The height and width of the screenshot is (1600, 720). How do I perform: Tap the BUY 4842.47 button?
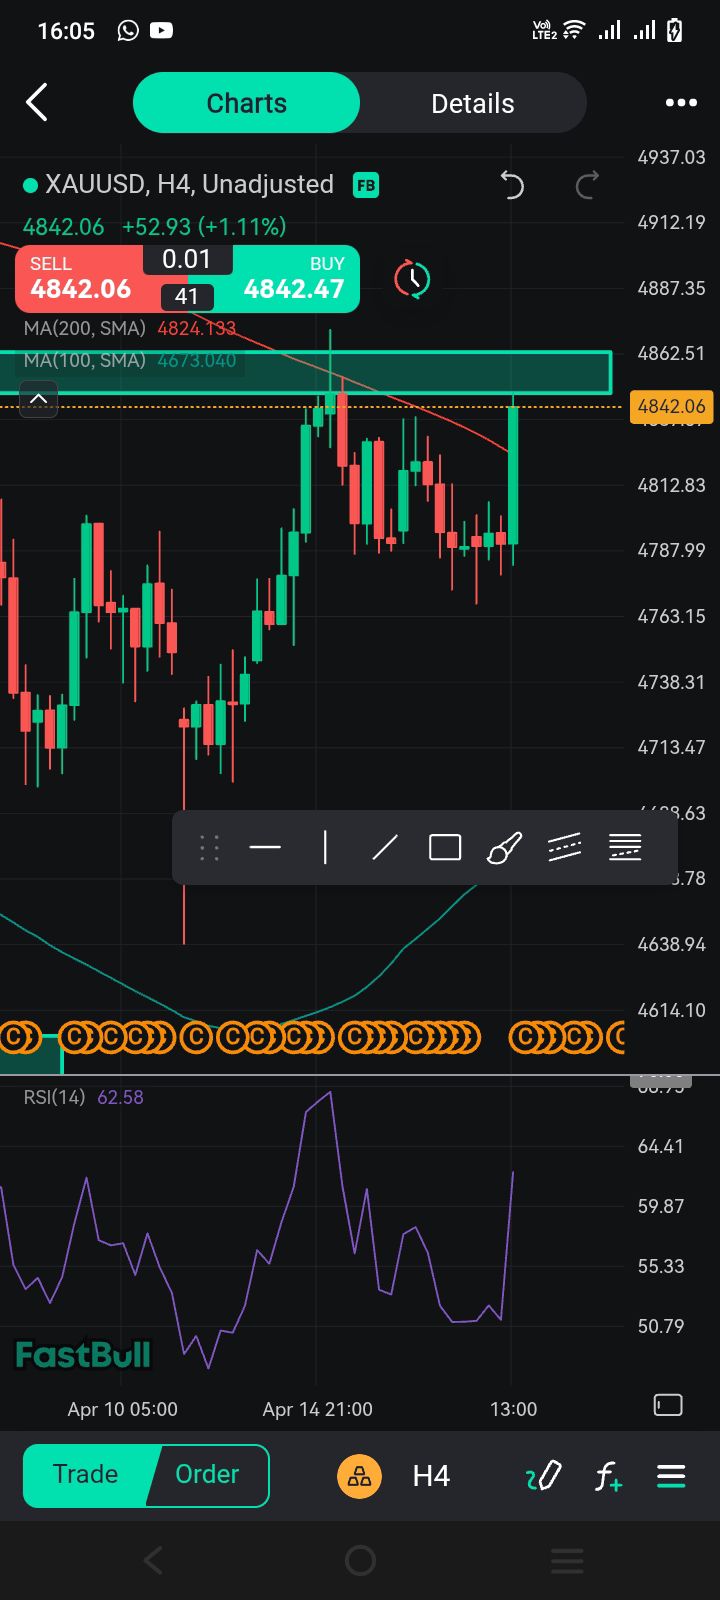tap(295, 279)
